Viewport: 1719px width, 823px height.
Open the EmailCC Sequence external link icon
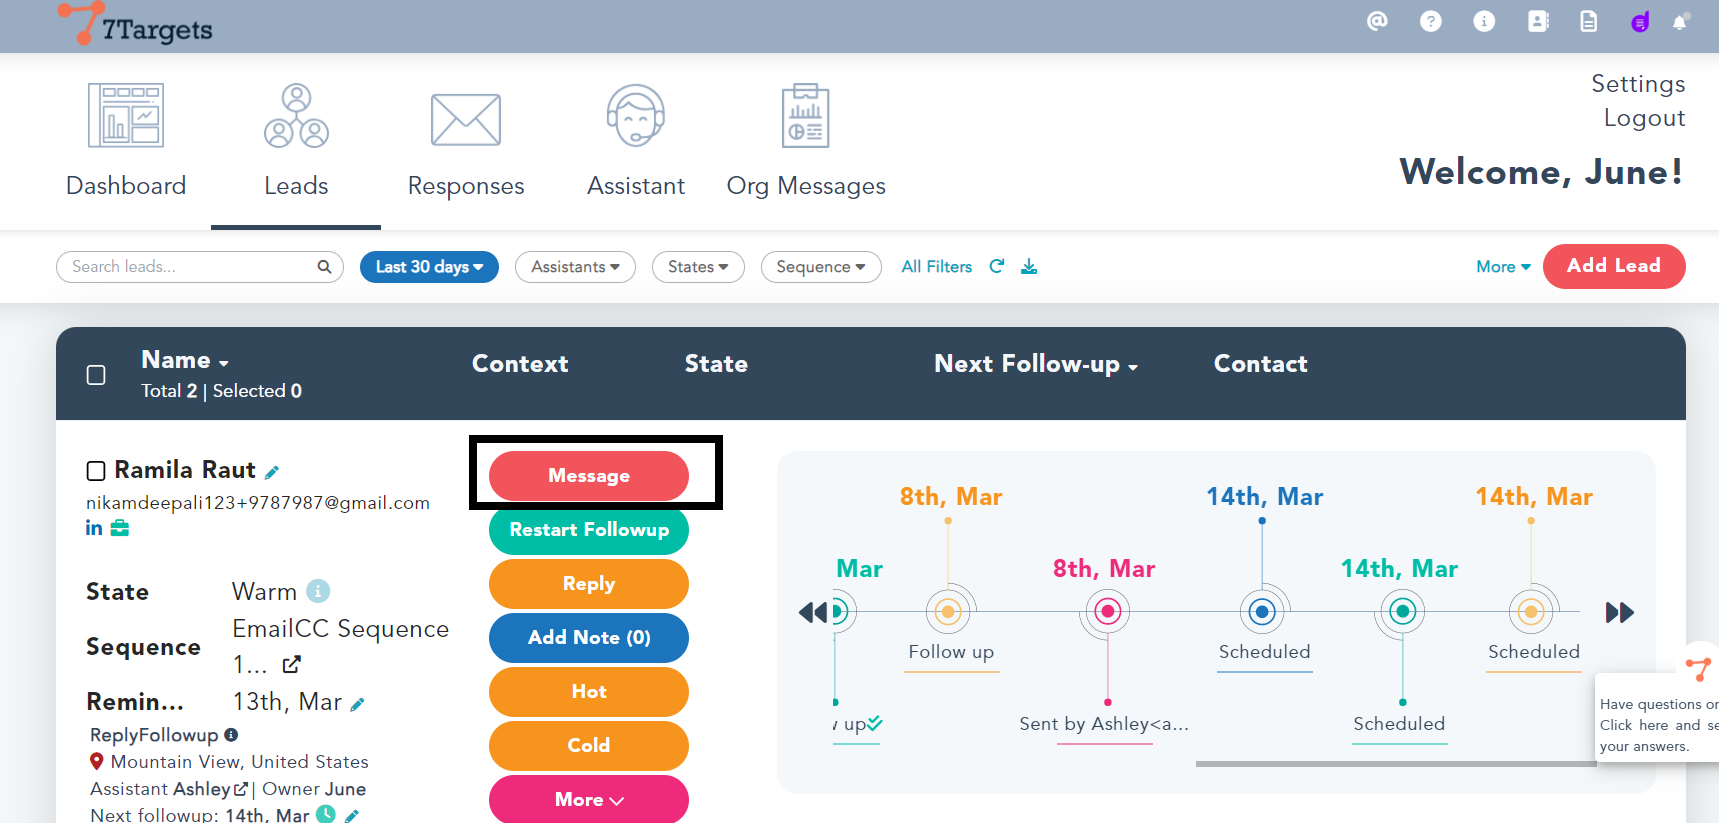[x=291, y=664]
